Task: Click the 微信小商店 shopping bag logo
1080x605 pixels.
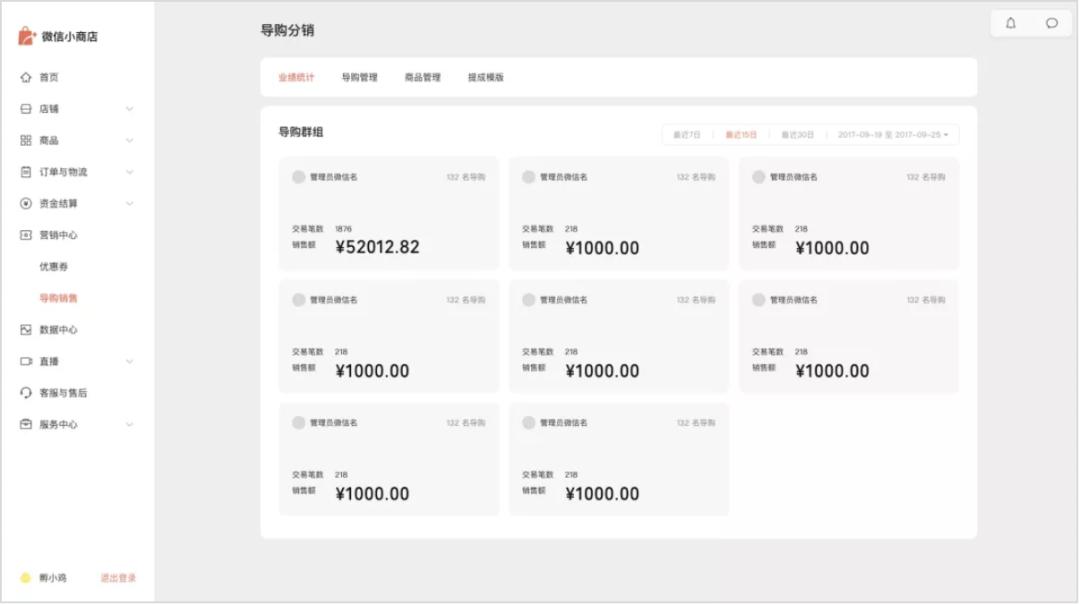Action: [27, 36]
